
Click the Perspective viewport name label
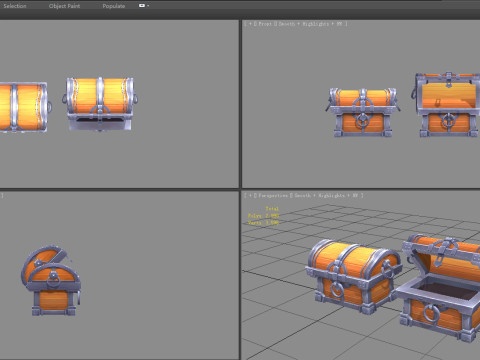click(x=273, y=196)
